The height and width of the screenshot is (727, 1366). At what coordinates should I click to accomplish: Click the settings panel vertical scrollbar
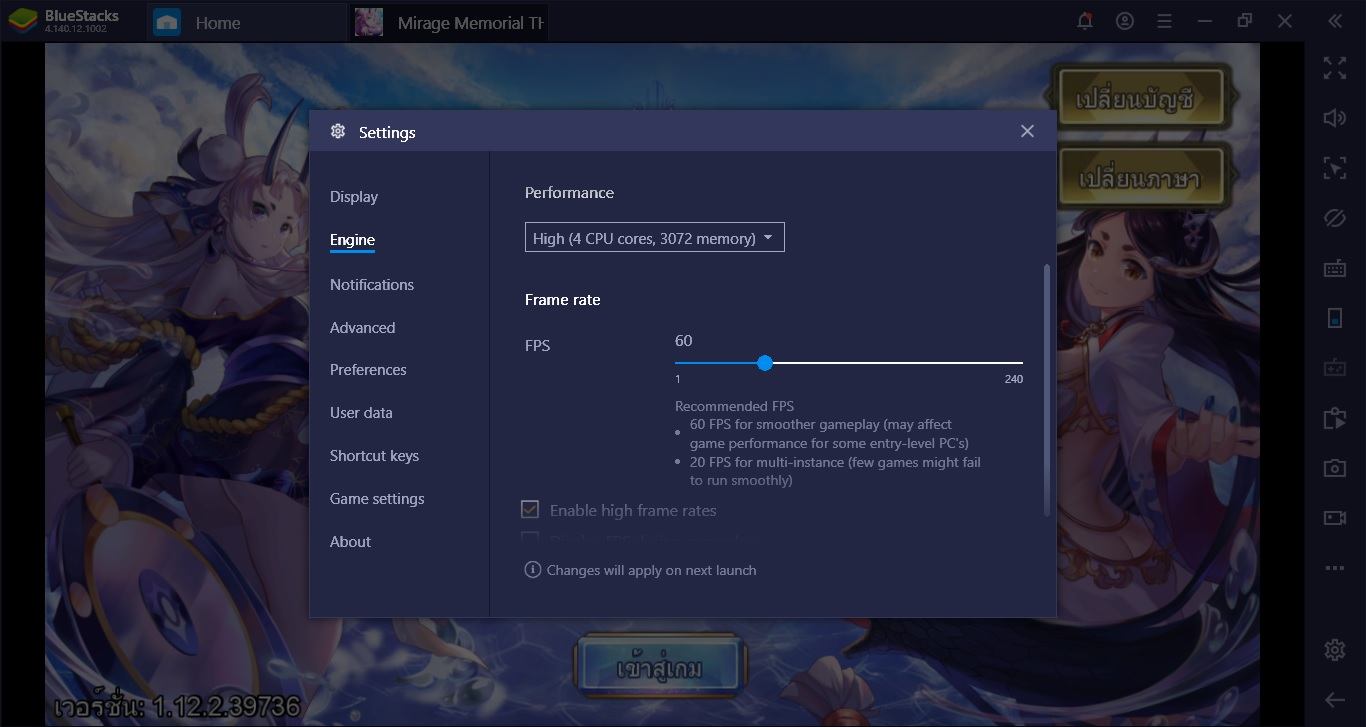pos(1047,390)
